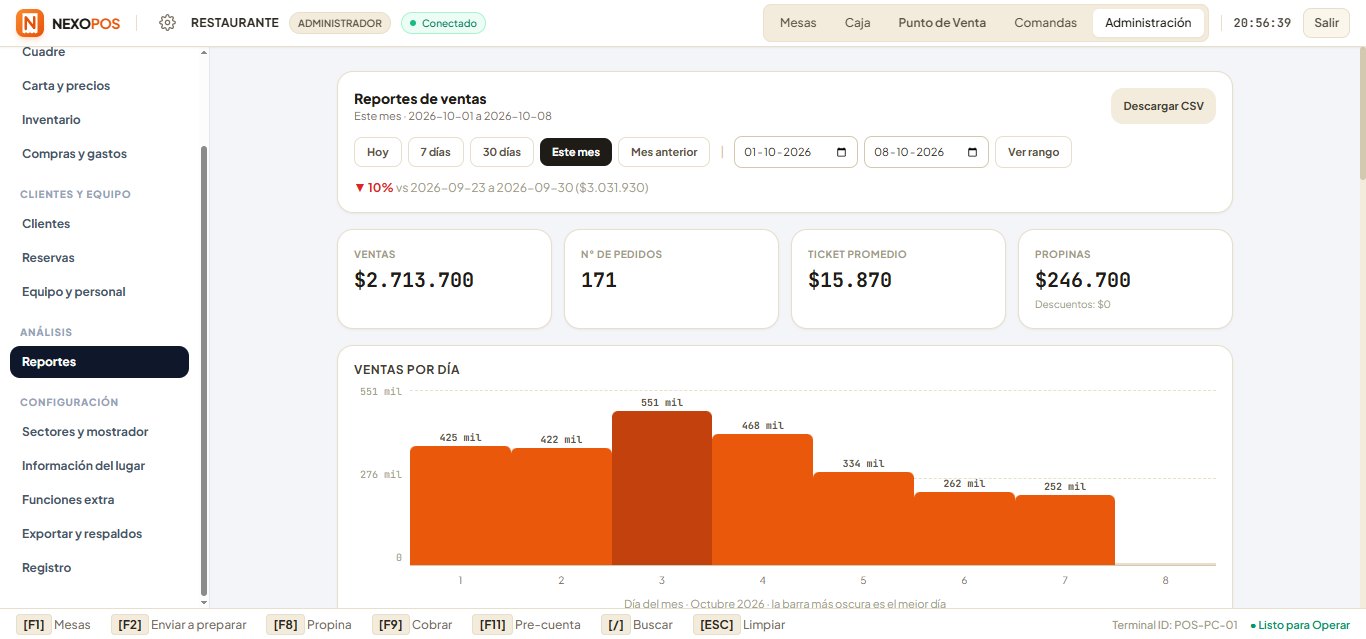Viewport: 1366px width, 639px height.
Task: Click the end date field 08-10-2026
Action: [926, 152]
